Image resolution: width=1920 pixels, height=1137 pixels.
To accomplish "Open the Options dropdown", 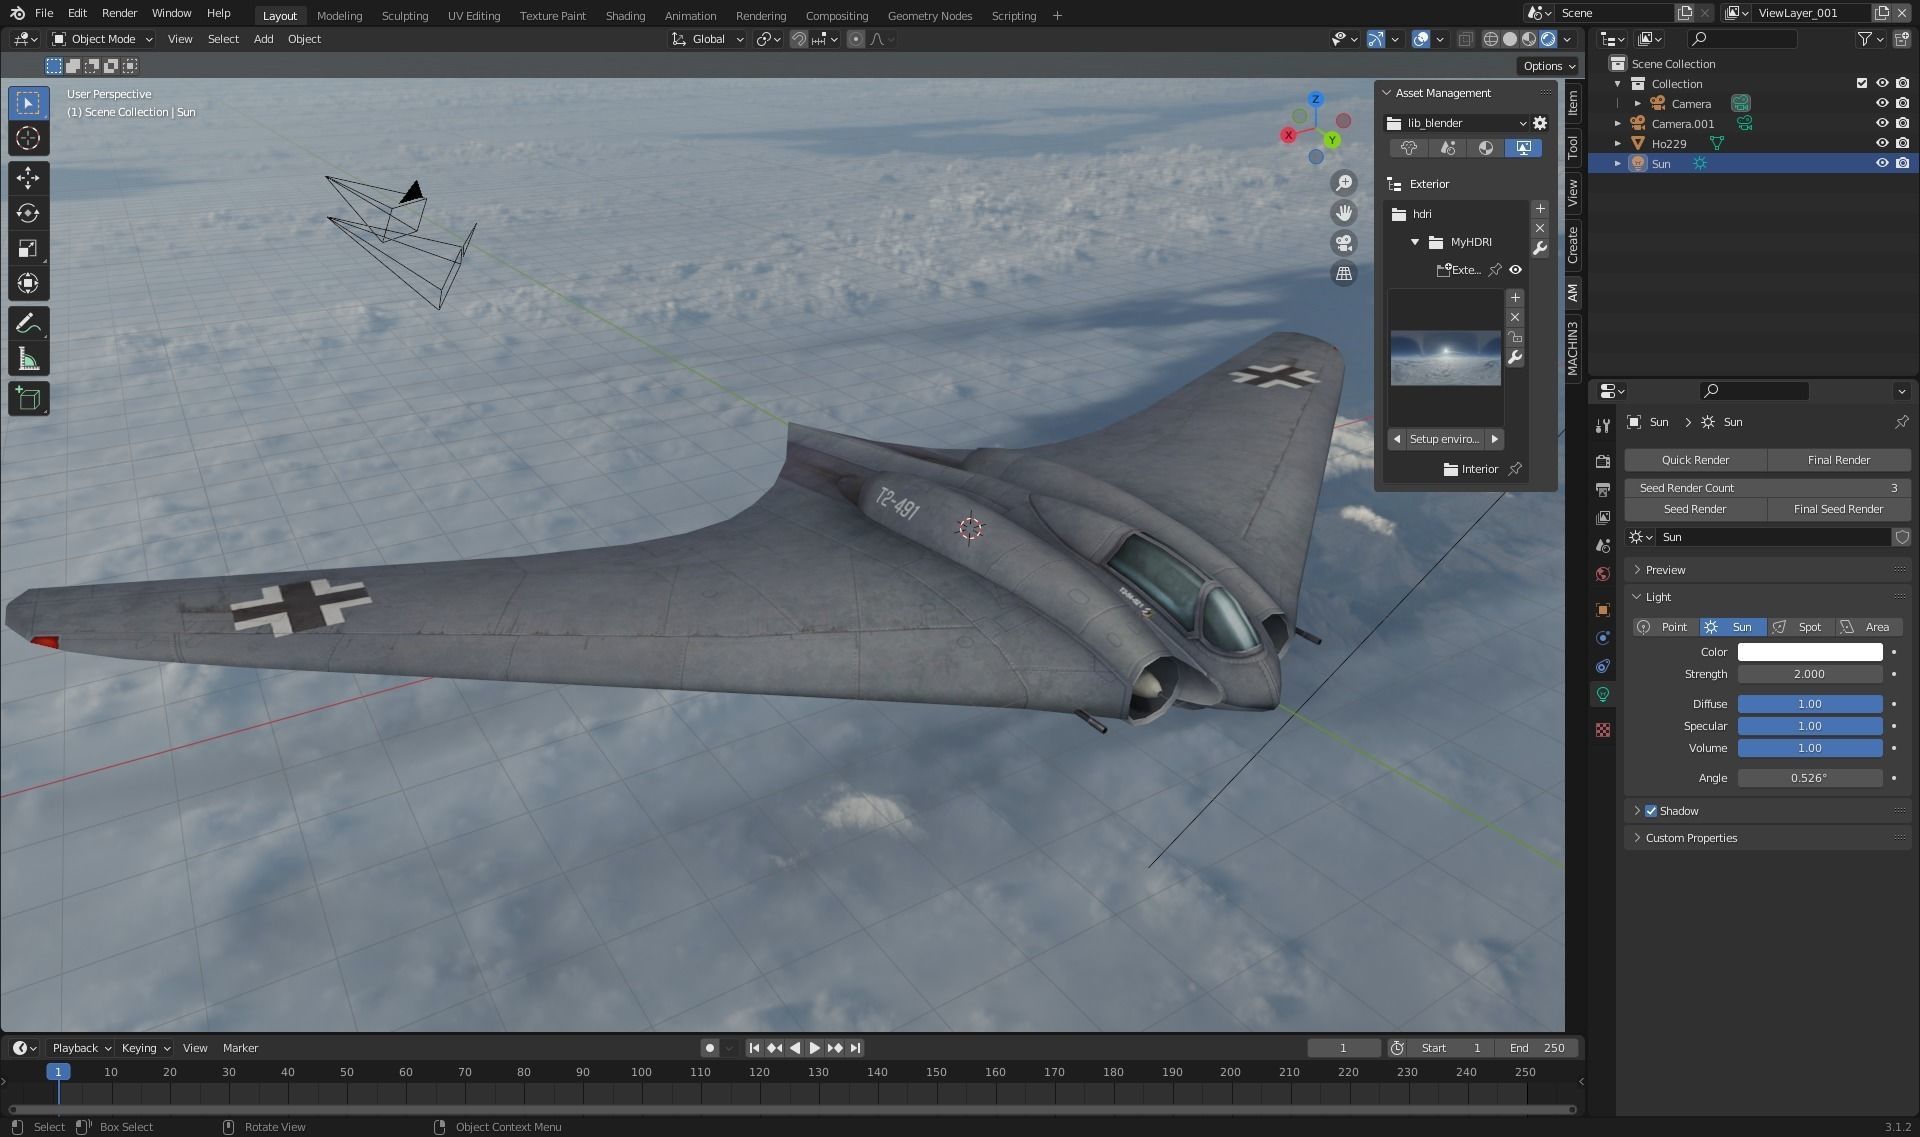I will (1549, 66).
